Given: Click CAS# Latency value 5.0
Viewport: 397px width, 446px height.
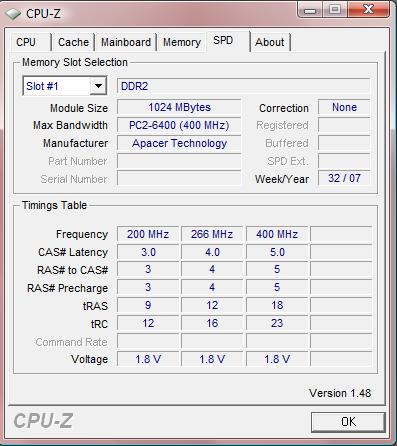Looking at the screenshot, I should 277,252.
